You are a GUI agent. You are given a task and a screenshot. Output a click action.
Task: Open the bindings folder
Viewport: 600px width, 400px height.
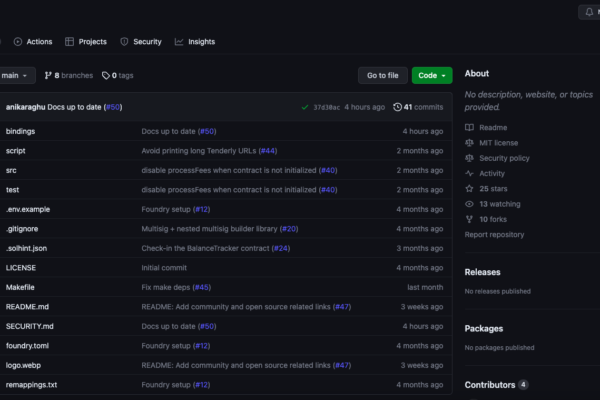[x=20, y=131]
